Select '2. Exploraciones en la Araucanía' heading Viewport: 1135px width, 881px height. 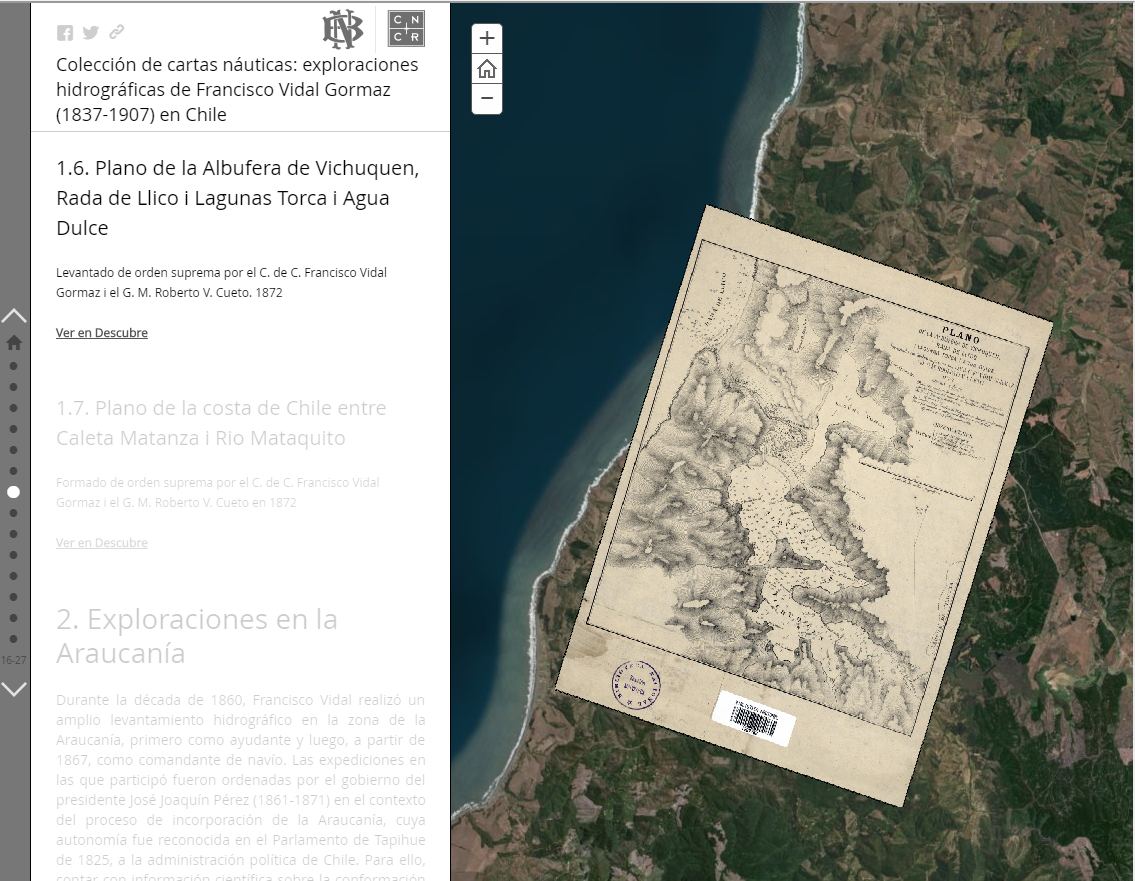197,636
